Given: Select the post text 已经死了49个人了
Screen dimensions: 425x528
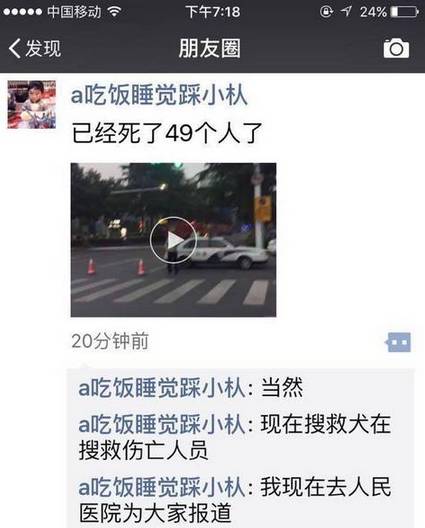Looking at the screenshot, I should [x=167, y=133].
